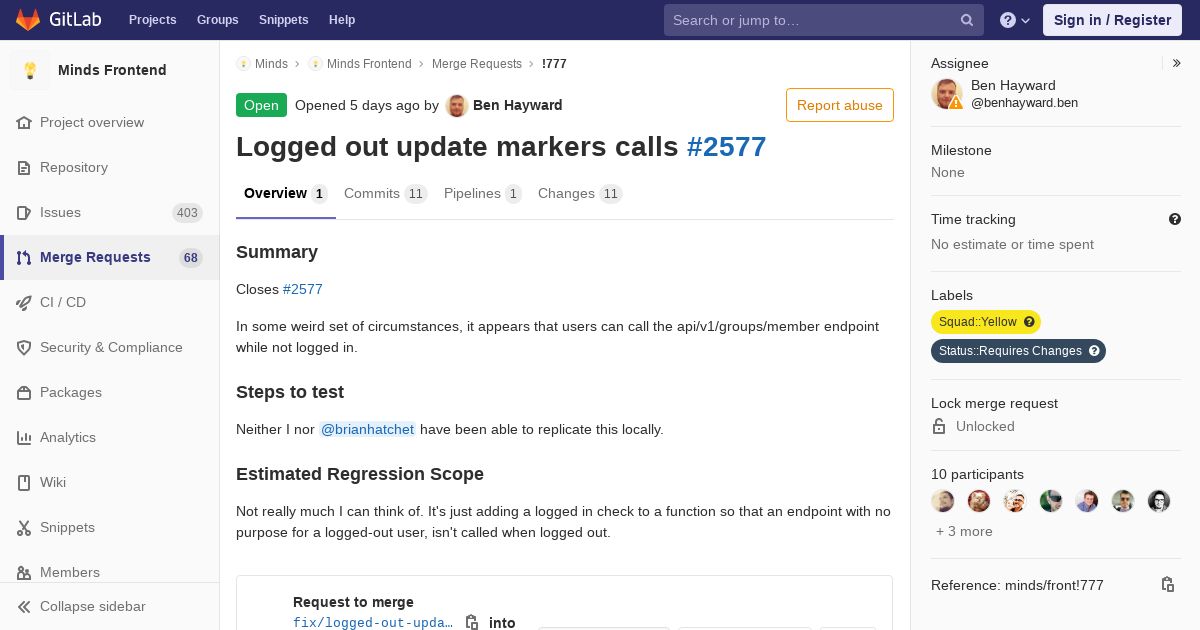Click Sign in / Register button

tap(1112, 20)
